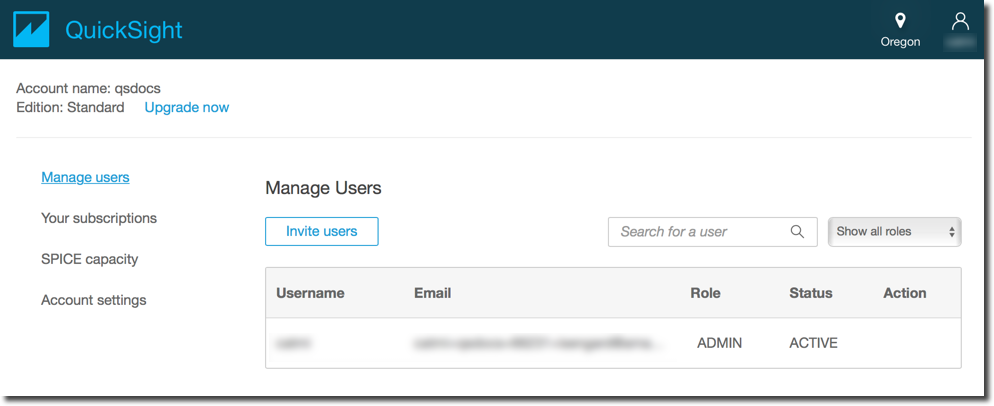The height and width of the screenshot is (406, 994).
Task: Click the QuickSight title text
Action: coord(124,30)
